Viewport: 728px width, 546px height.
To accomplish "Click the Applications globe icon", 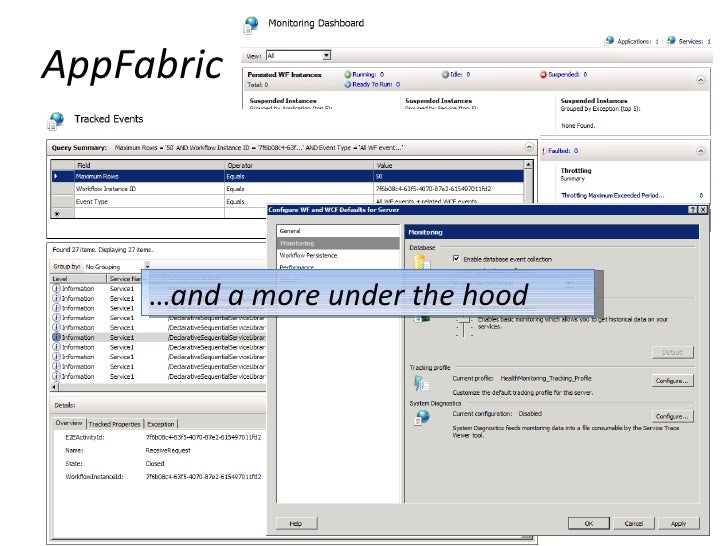I will coord(610,41).
